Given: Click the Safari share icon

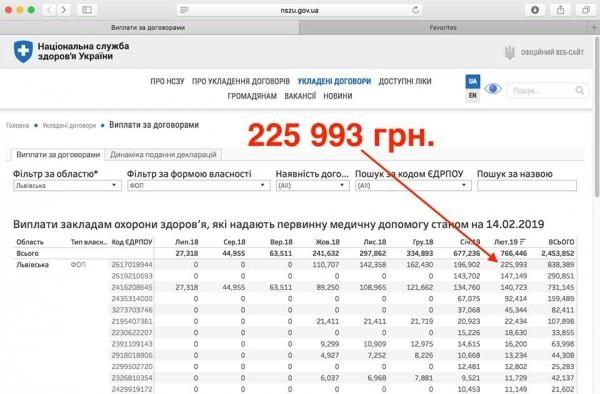Looking at the screenshot, I should 560,10.
